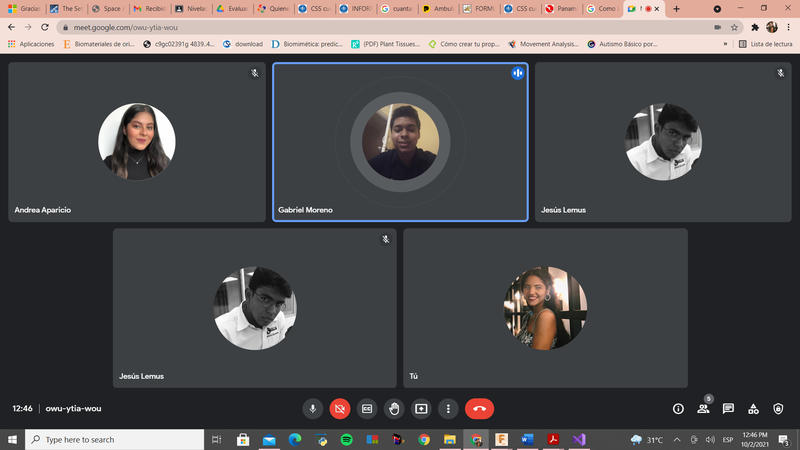Reload the Meet page

click(45, 27)
